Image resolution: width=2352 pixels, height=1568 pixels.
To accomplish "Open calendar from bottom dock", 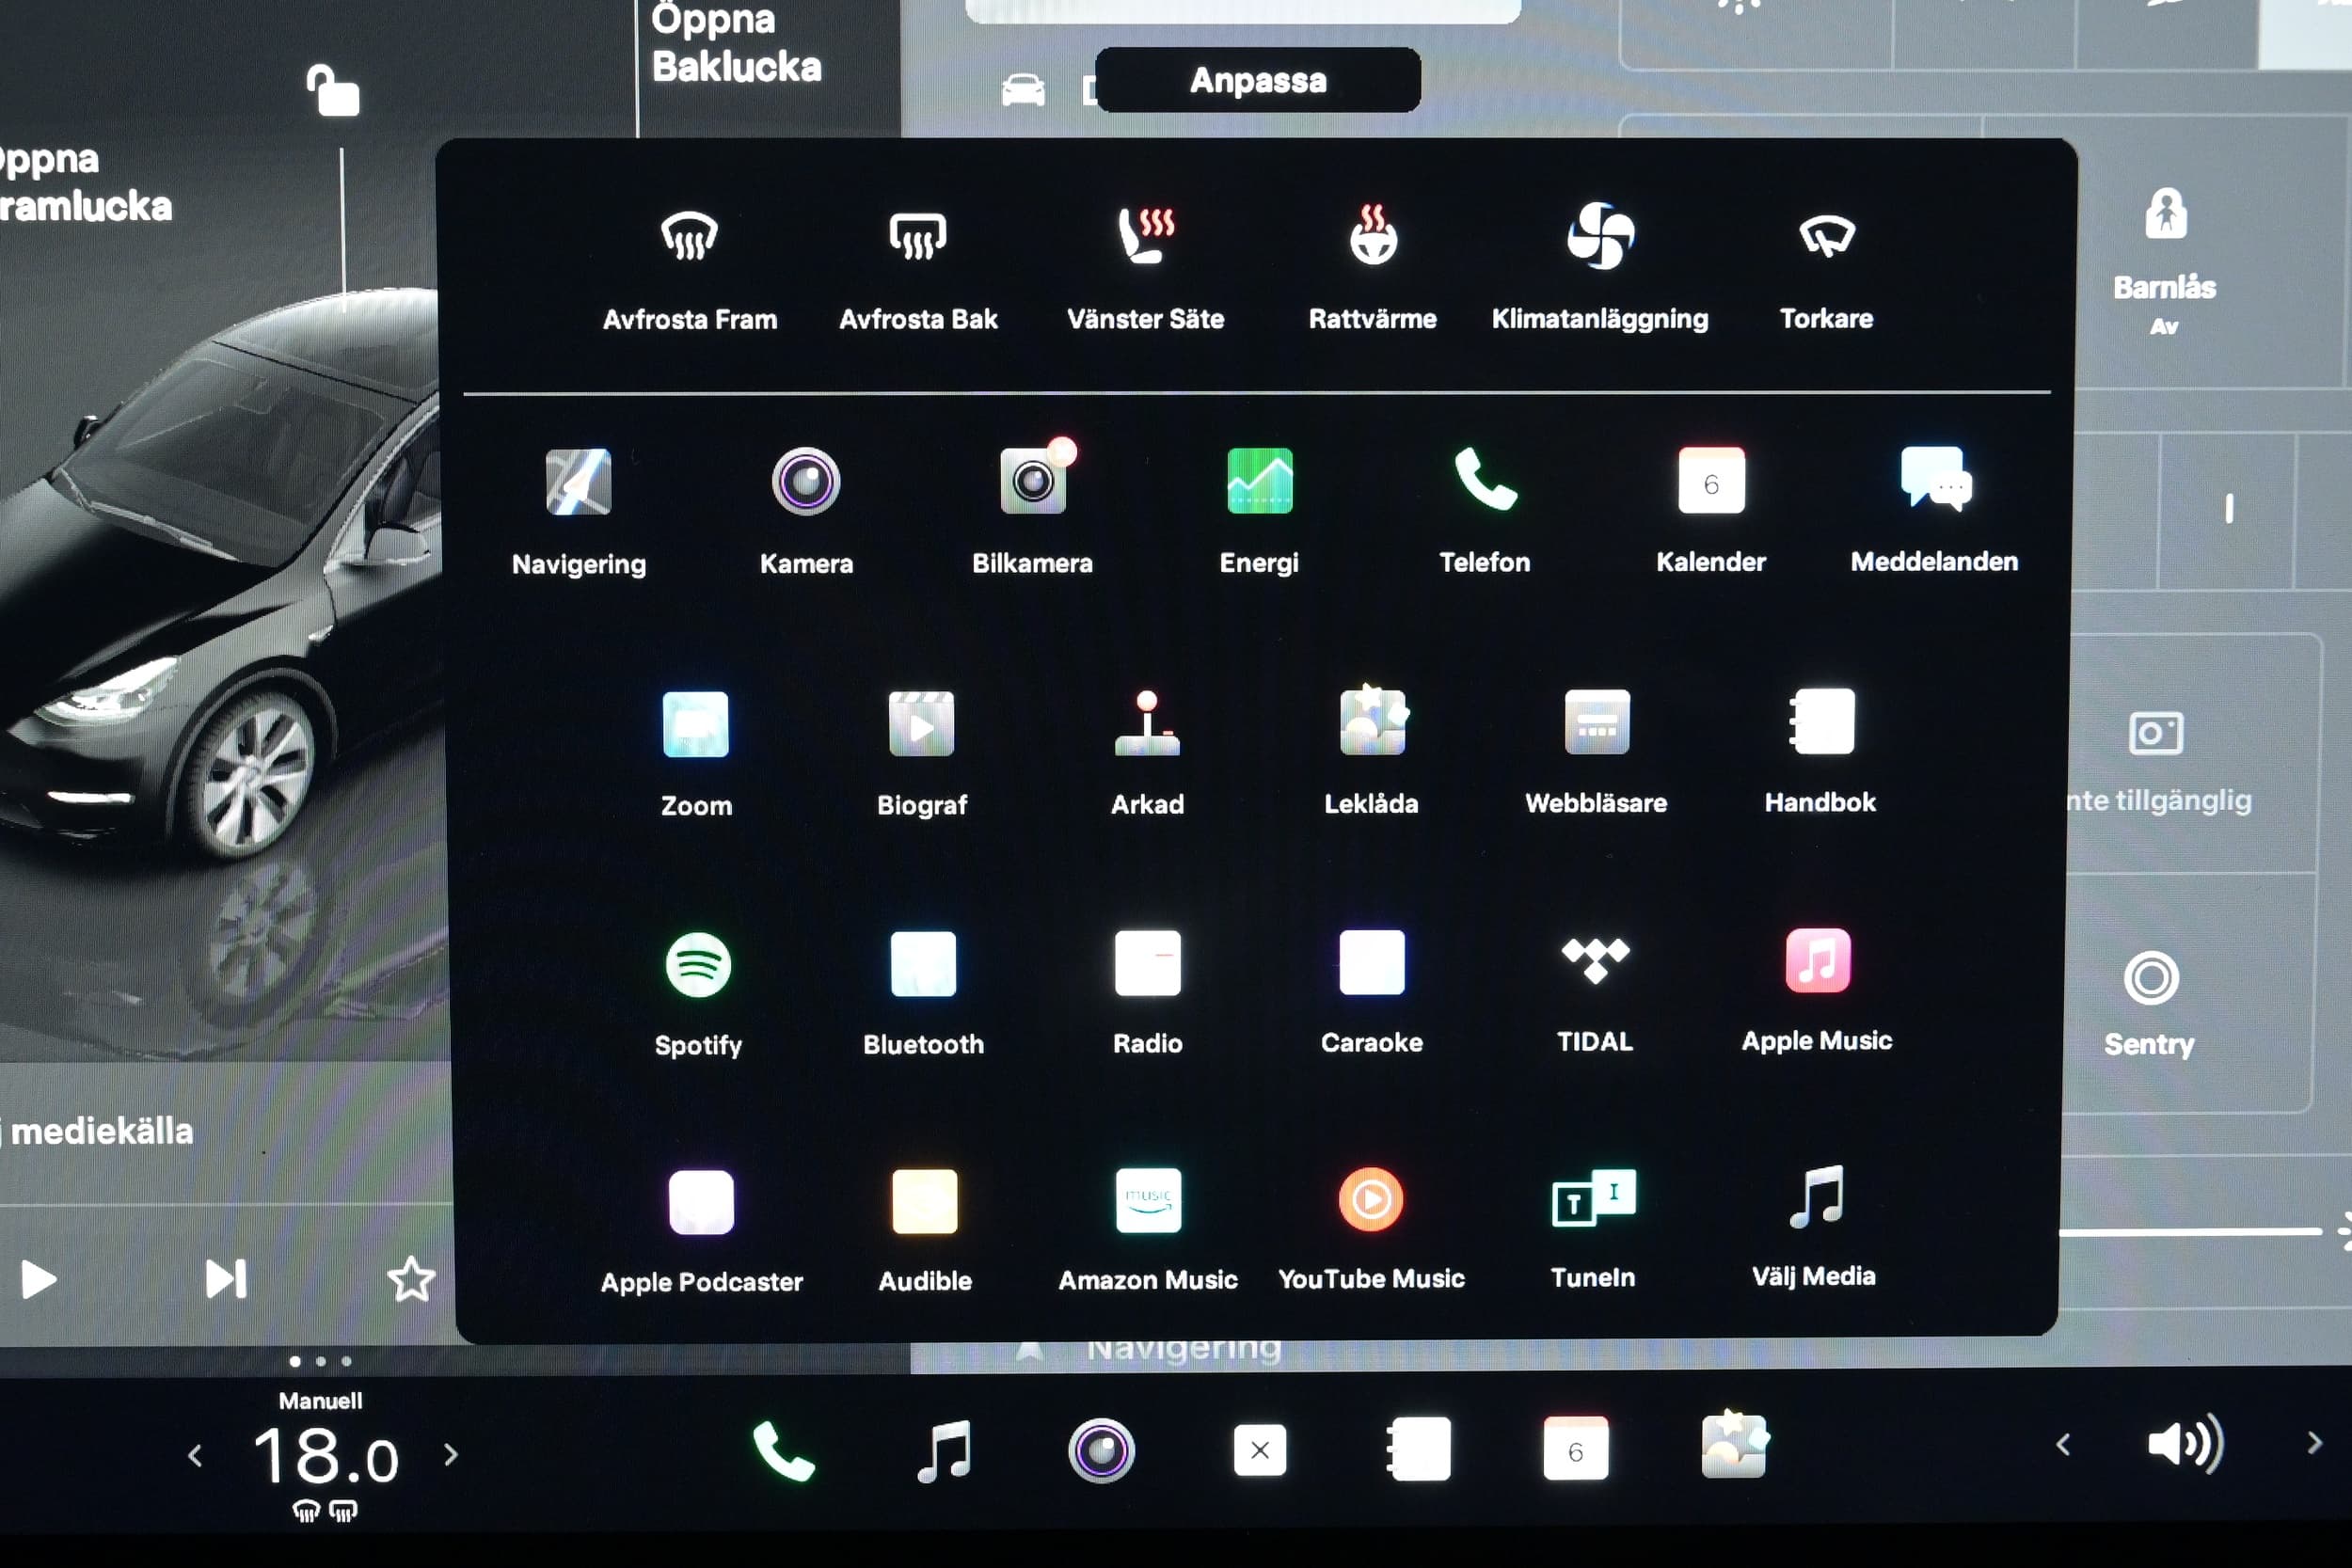I will pyautogui.click(x=1575, y=1448).
